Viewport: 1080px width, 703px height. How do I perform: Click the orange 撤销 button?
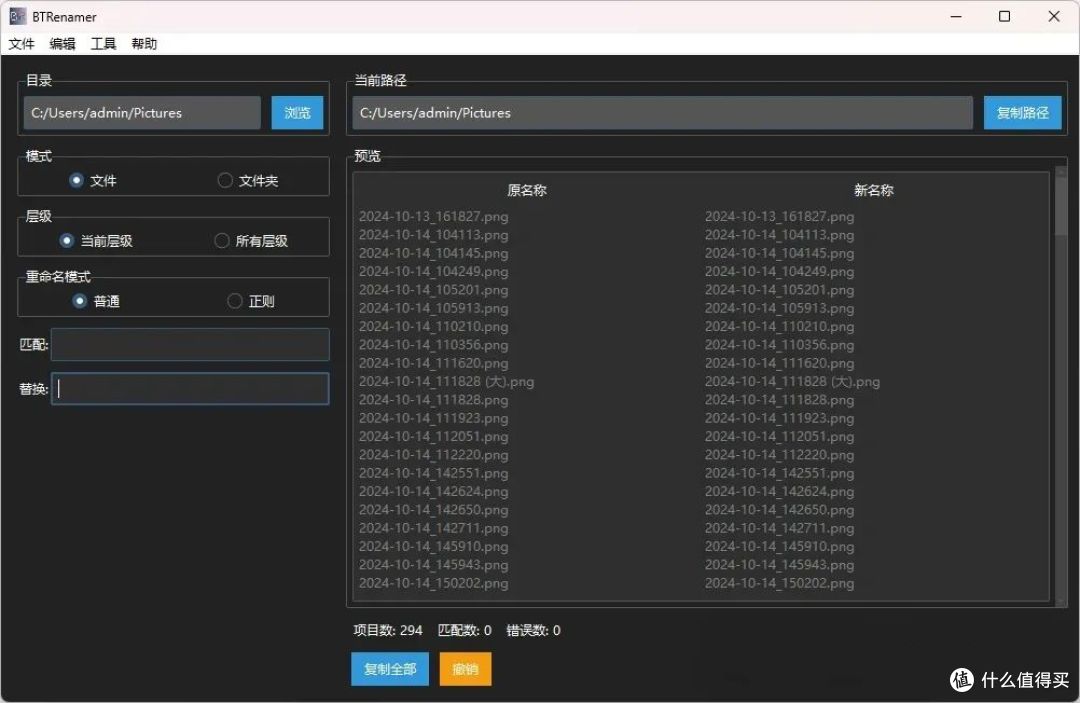465,669
